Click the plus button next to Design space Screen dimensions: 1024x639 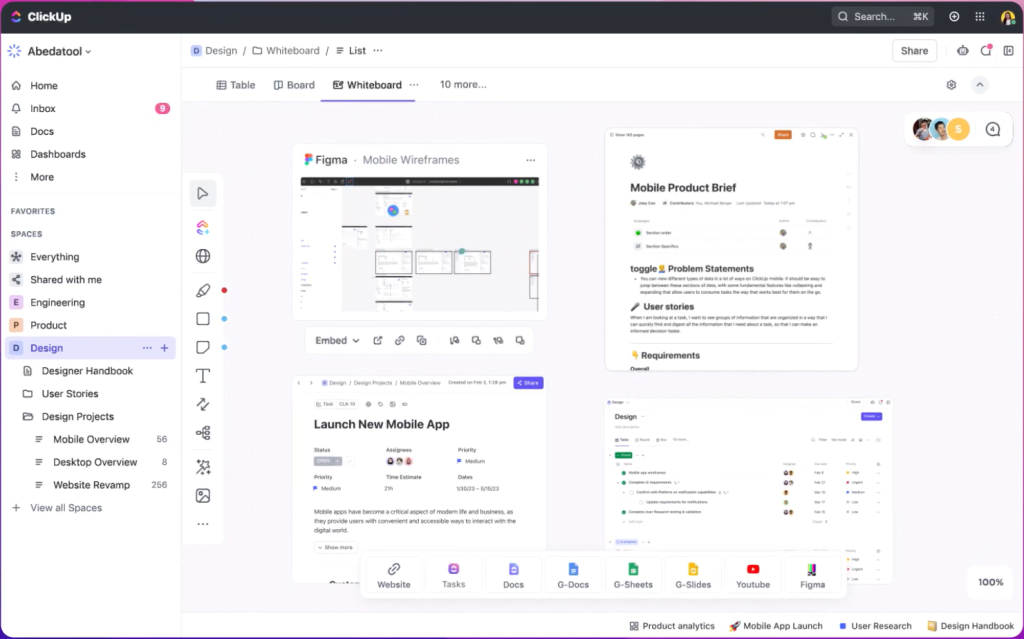point(165,348)
